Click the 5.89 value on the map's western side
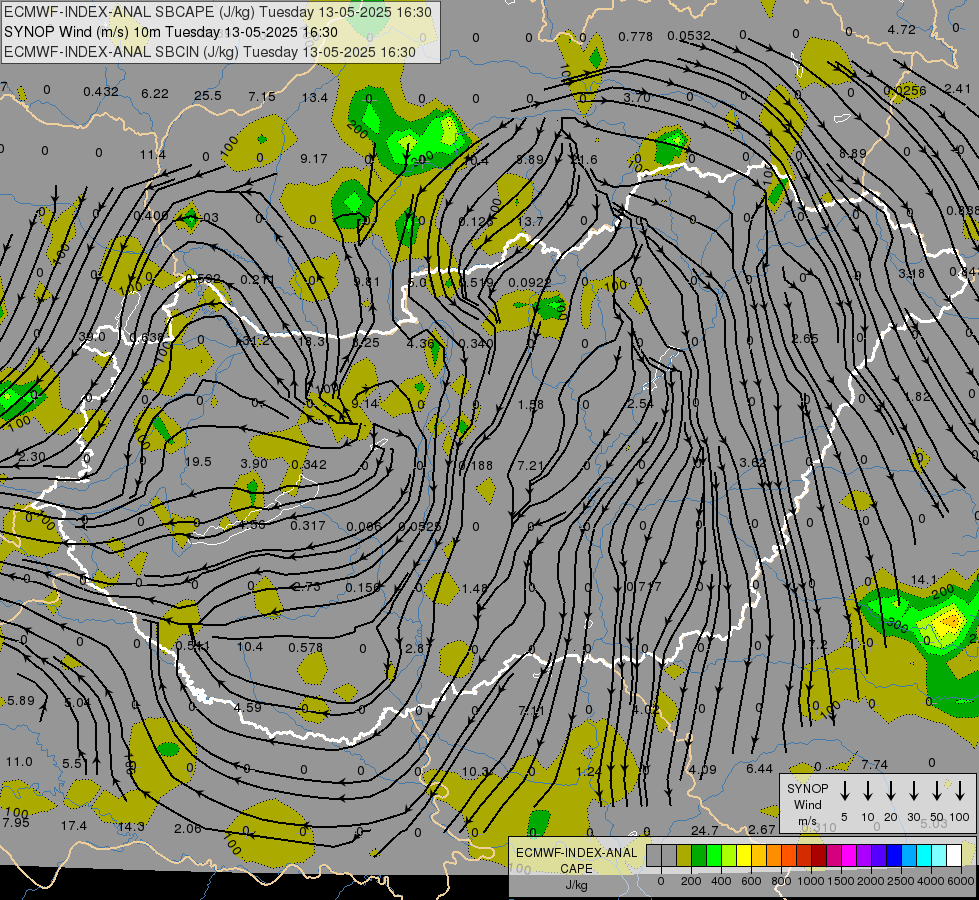 21,700
